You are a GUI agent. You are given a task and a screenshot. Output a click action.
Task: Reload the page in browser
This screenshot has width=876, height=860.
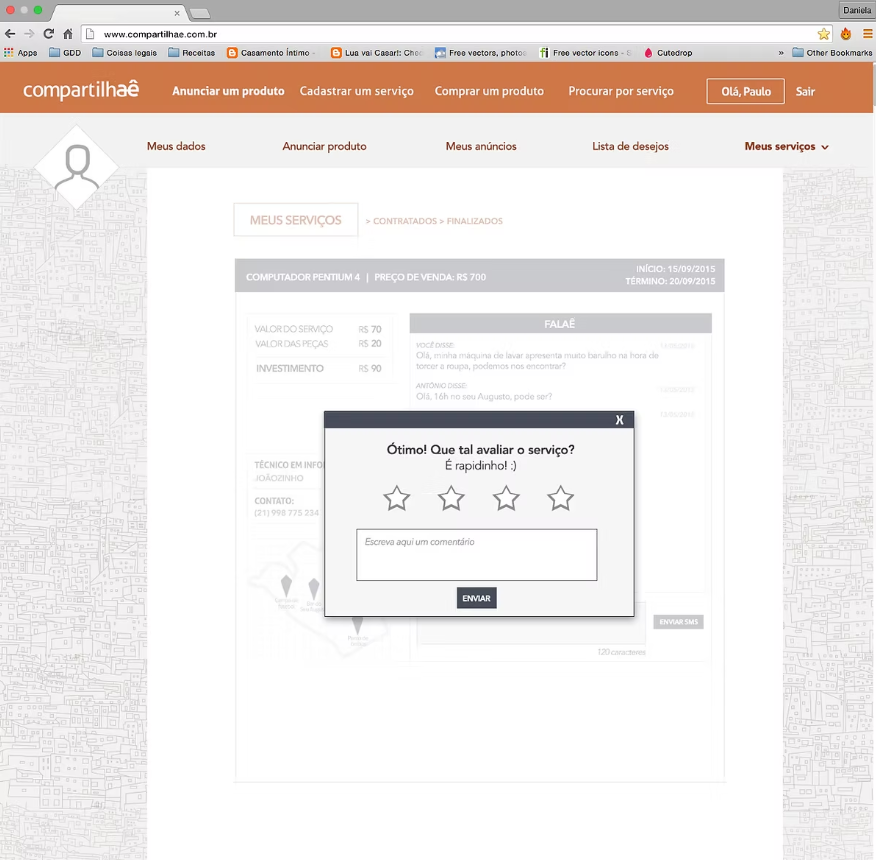(48, 34)
